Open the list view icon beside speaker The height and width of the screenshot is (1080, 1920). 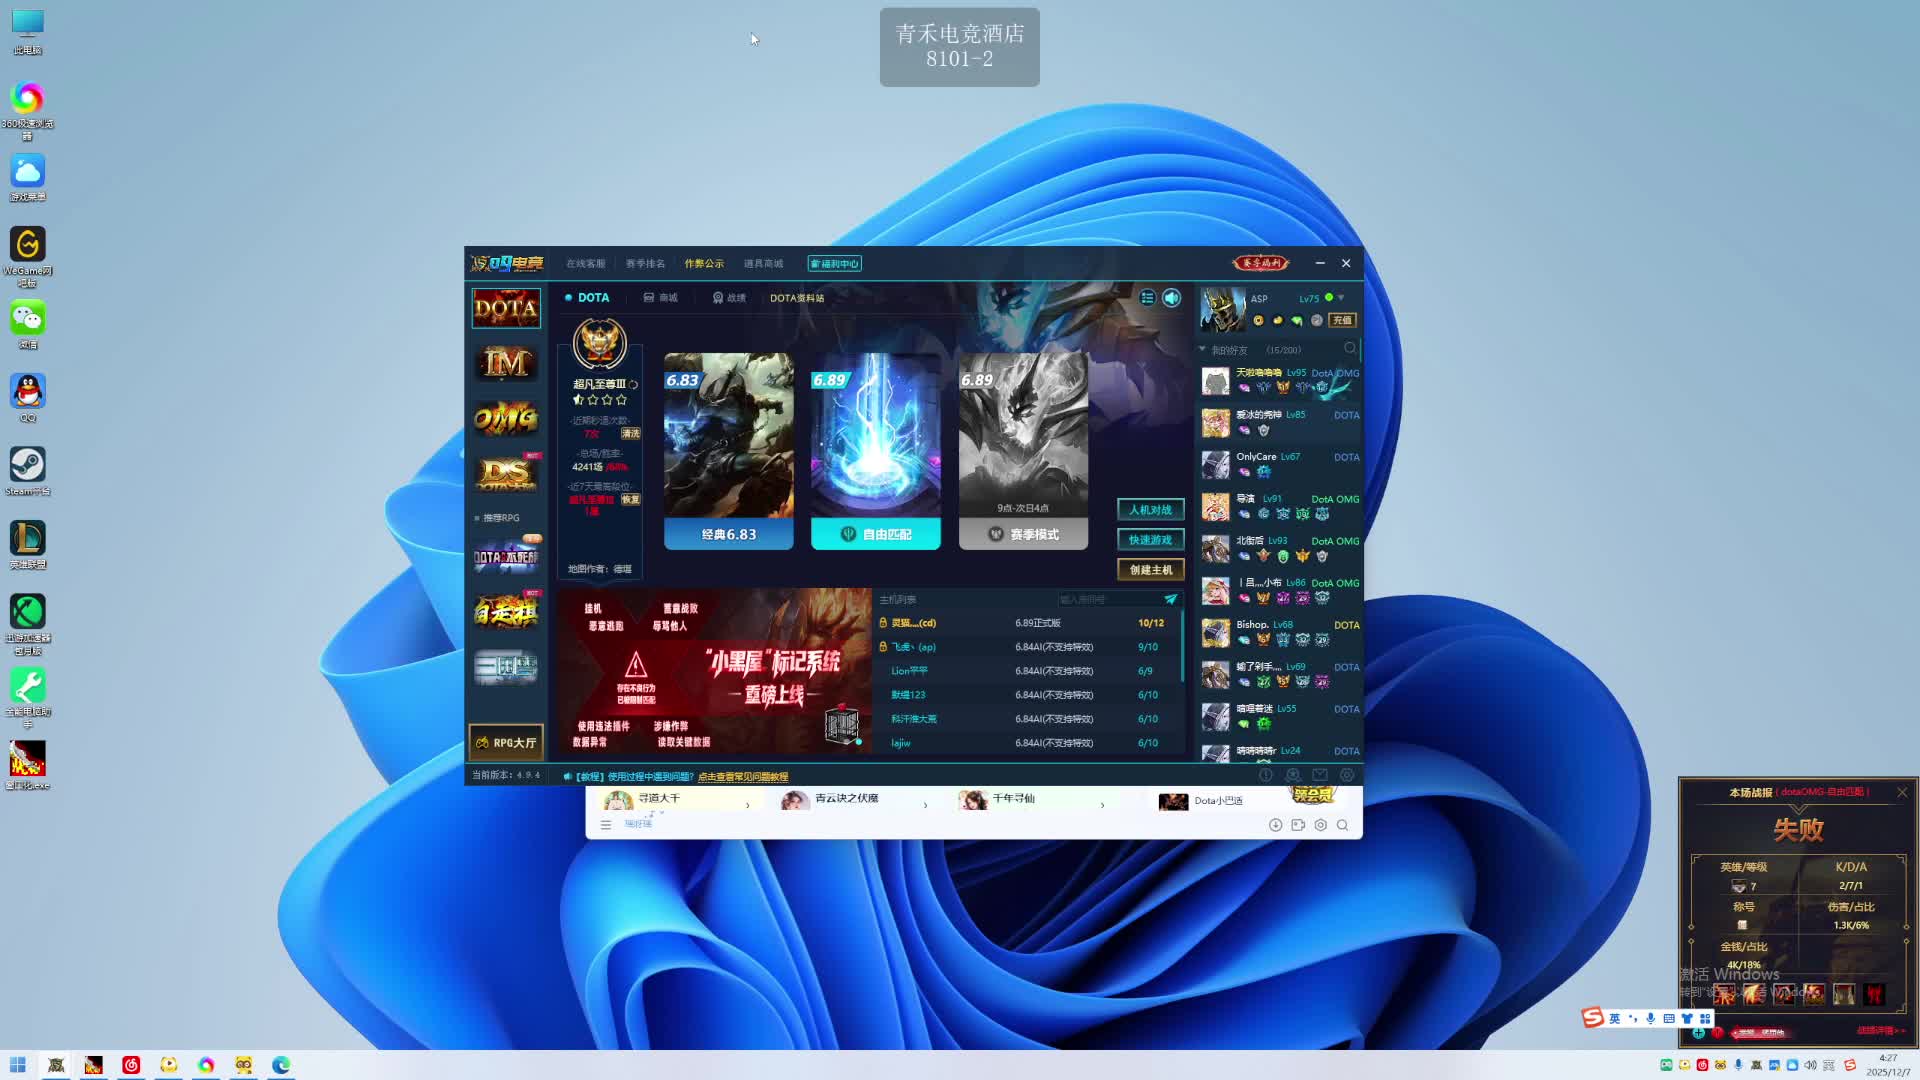tap(1147, 298)
